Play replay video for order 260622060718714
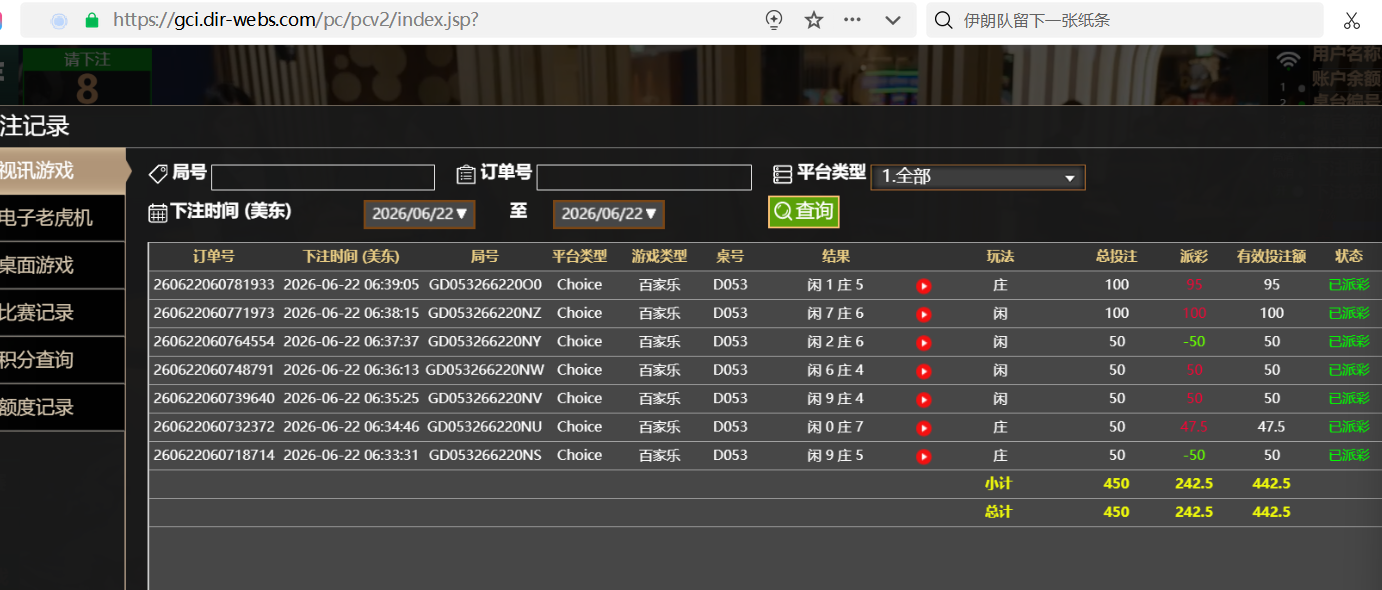 [x=924, y=457]
